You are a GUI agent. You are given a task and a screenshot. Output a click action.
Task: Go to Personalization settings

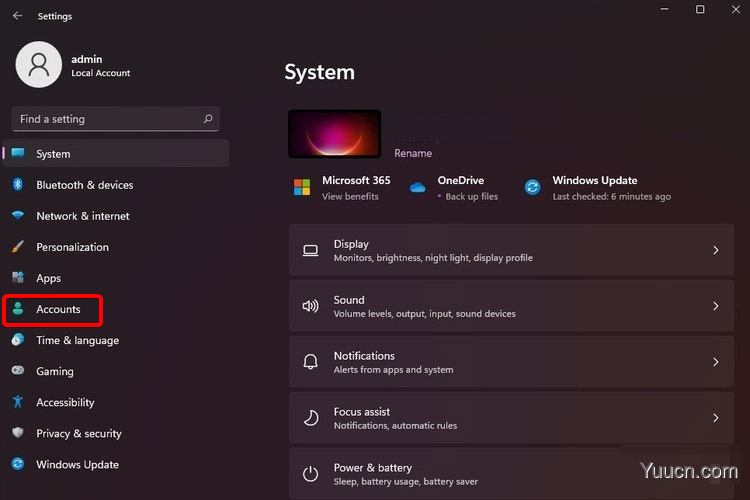pyautogui.click(x=72, y=247)
